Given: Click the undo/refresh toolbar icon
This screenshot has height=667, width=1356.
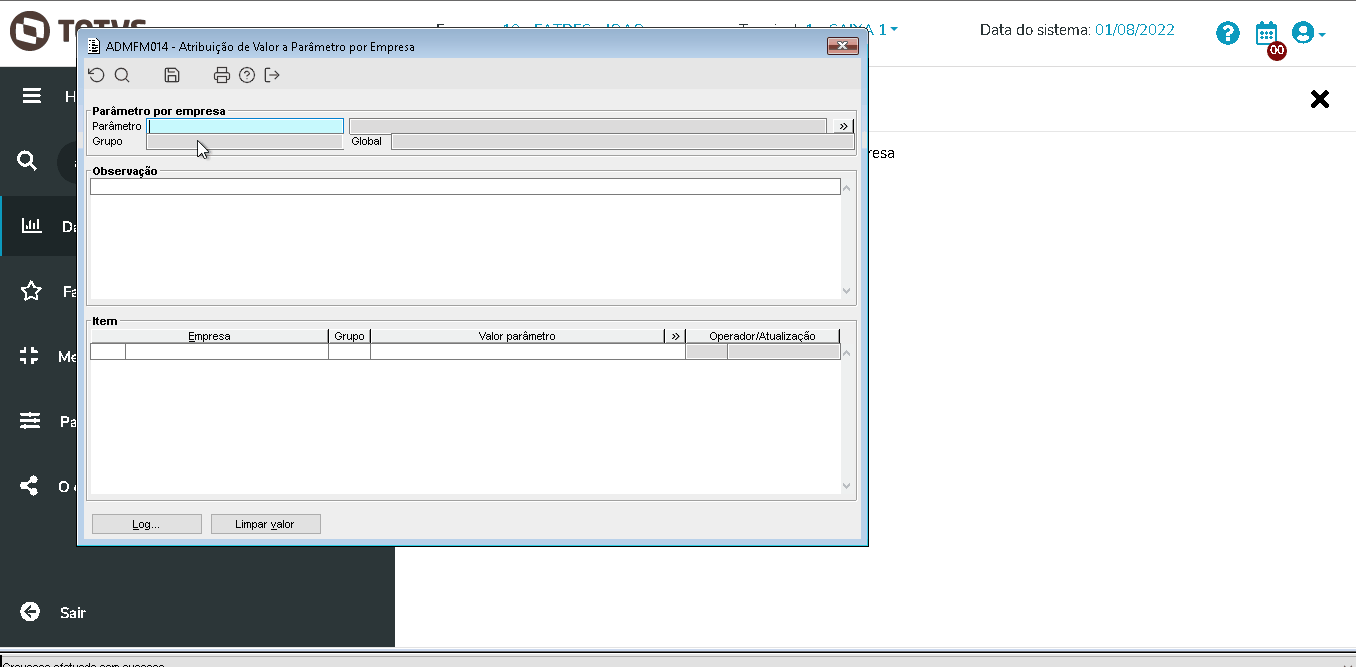Looking at the screenshot, I should (96, 75).
